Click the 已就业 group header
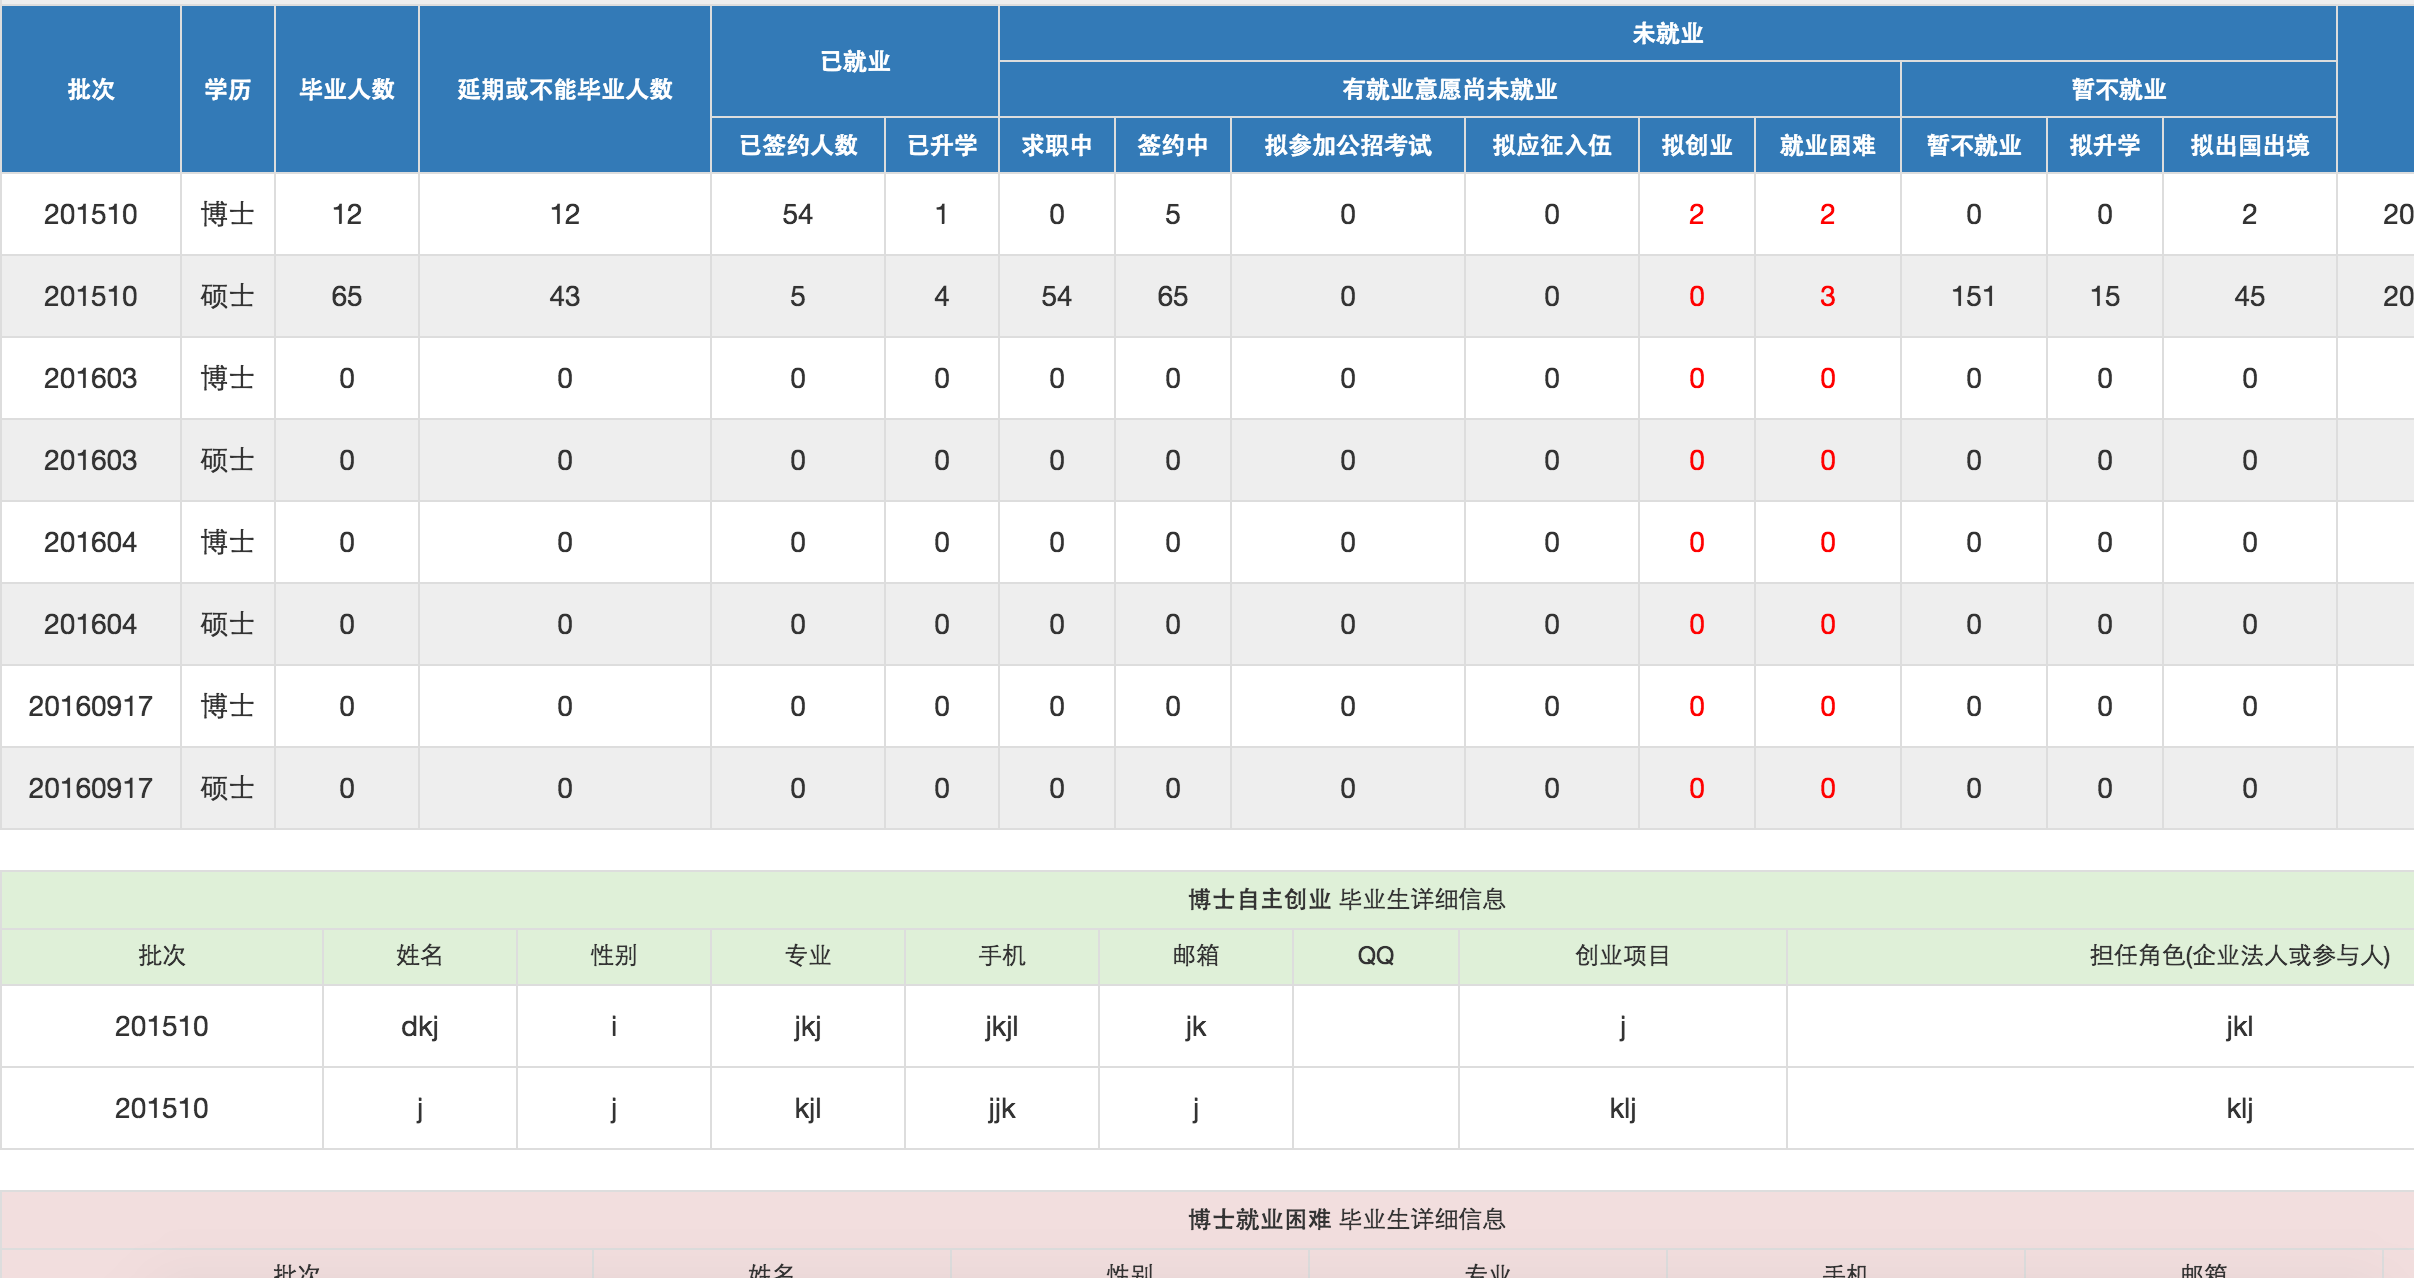The height and width of the screenshot is (1278, 2414). [855, 61]
